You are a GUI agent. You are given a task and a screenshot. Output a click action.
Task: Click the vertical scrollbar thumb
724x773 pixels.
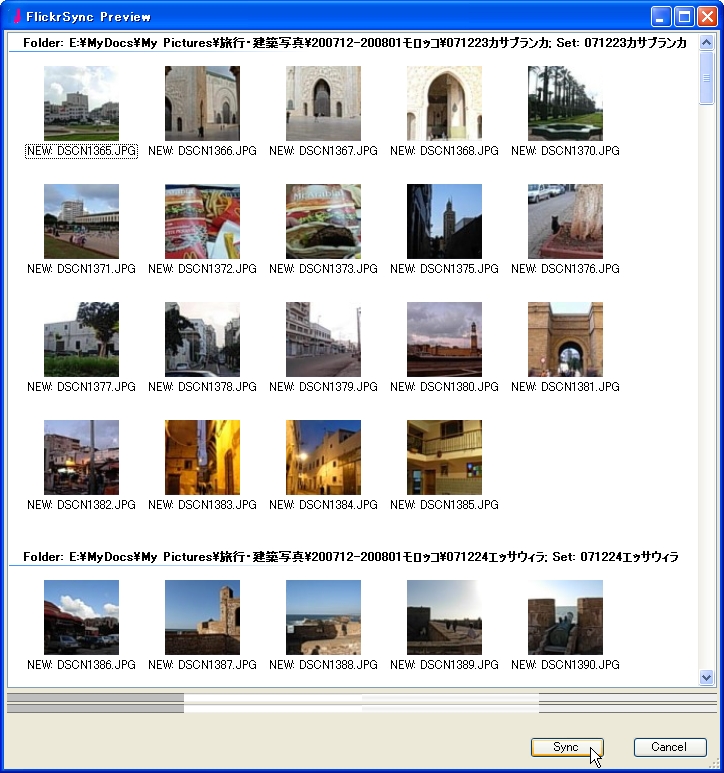pos(706,77)
